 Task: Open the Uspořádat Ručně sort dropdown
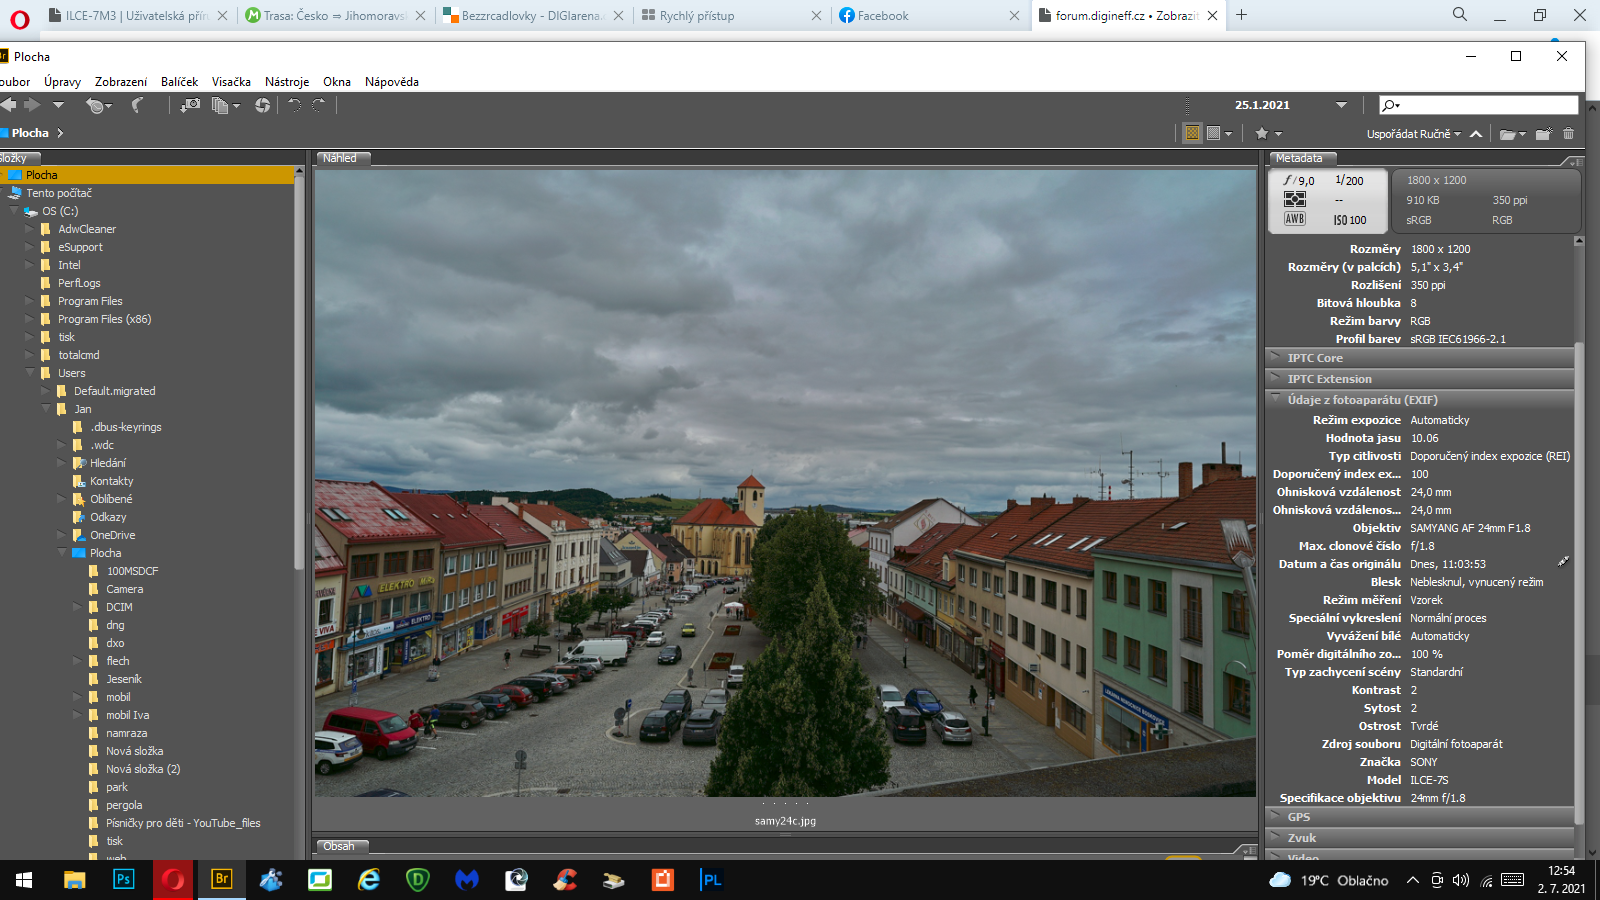click(1413, 134)
